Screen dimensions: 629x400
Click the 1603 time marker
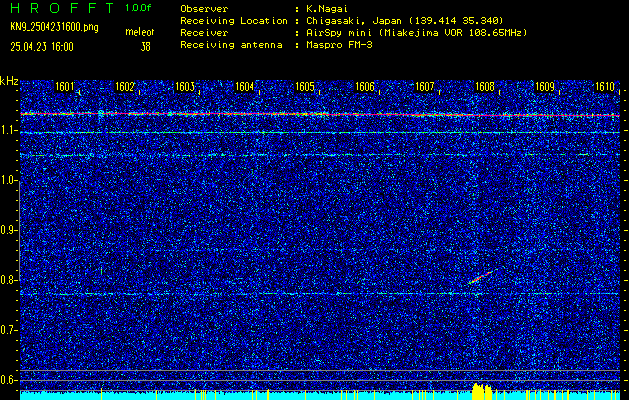pyautogui.click(x=185, y=87)
